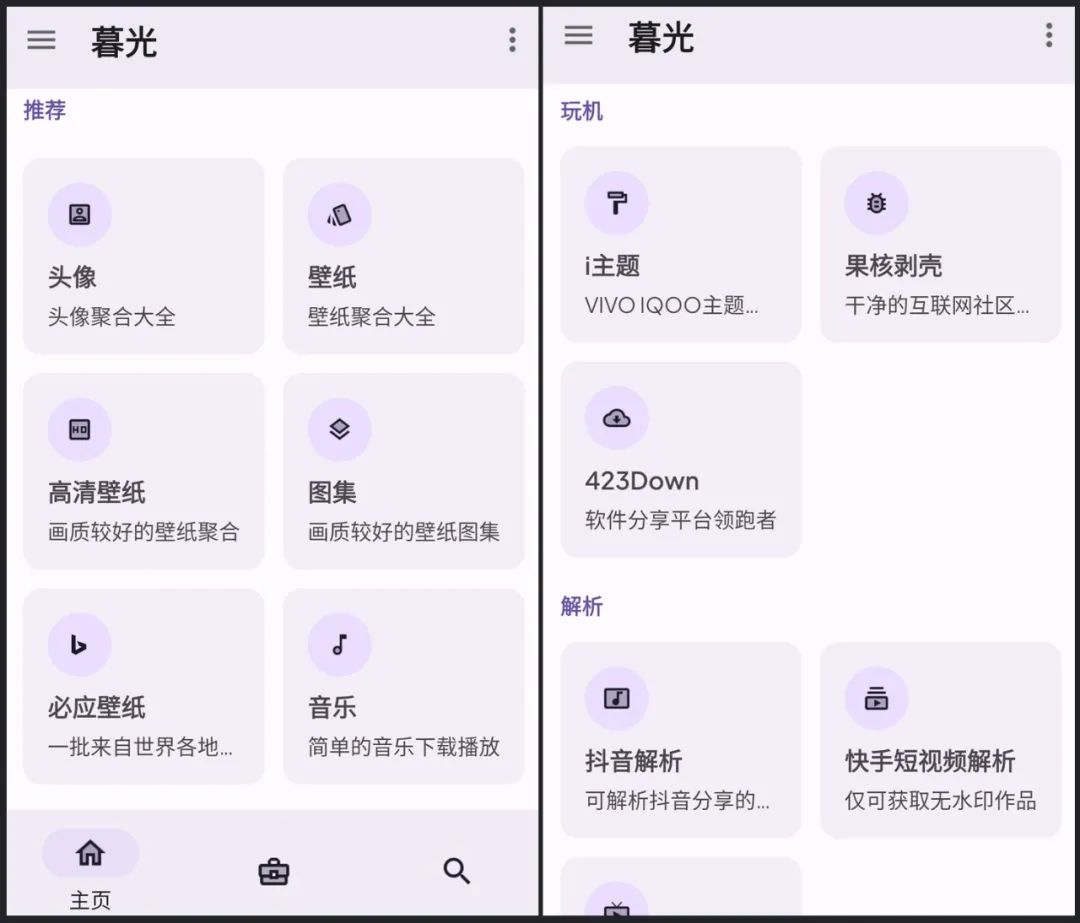Image resolution: width=1080 pixels, height=923 pixels.
Task: Click the text VIVO IQOO主题...
Action: coord(672,305)
